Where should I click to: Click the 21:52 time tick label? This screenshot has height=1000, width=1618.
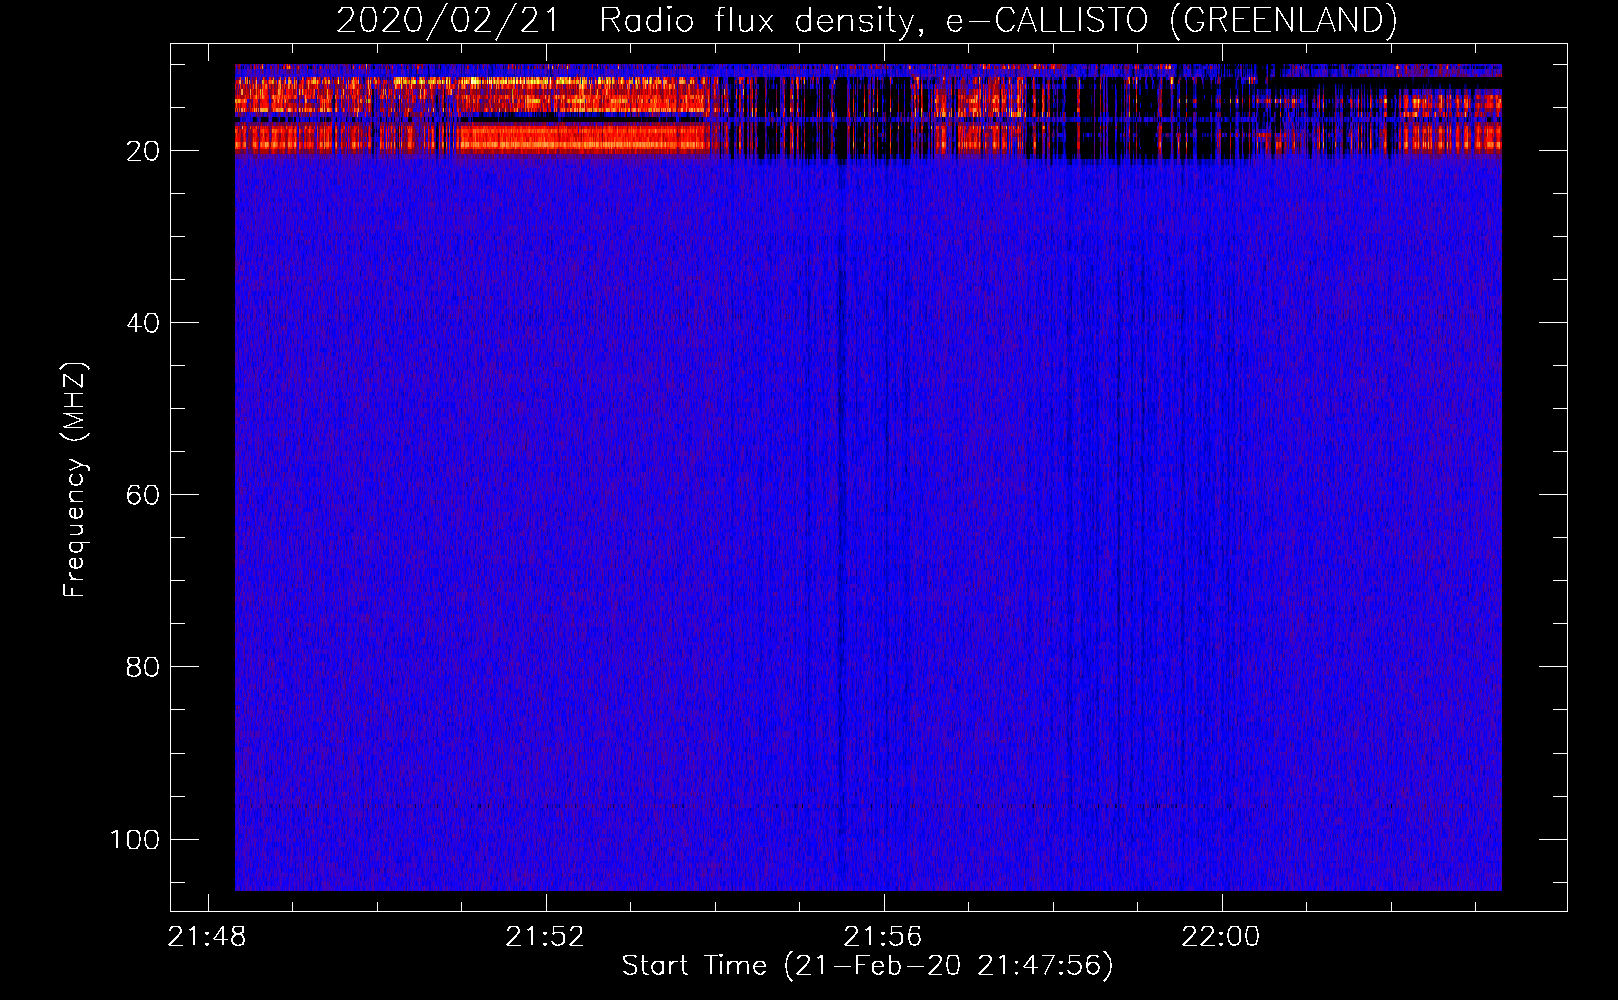point(545,937)
